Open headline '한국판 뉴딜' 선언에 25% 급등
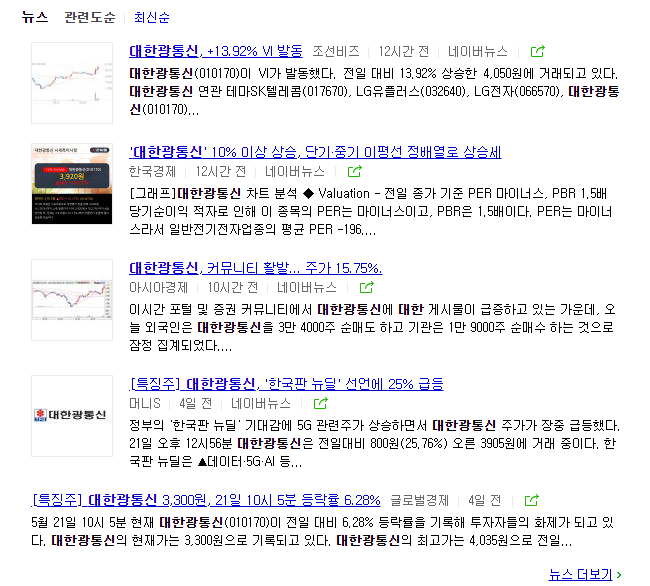650x586 pixels. pos(286,384)
